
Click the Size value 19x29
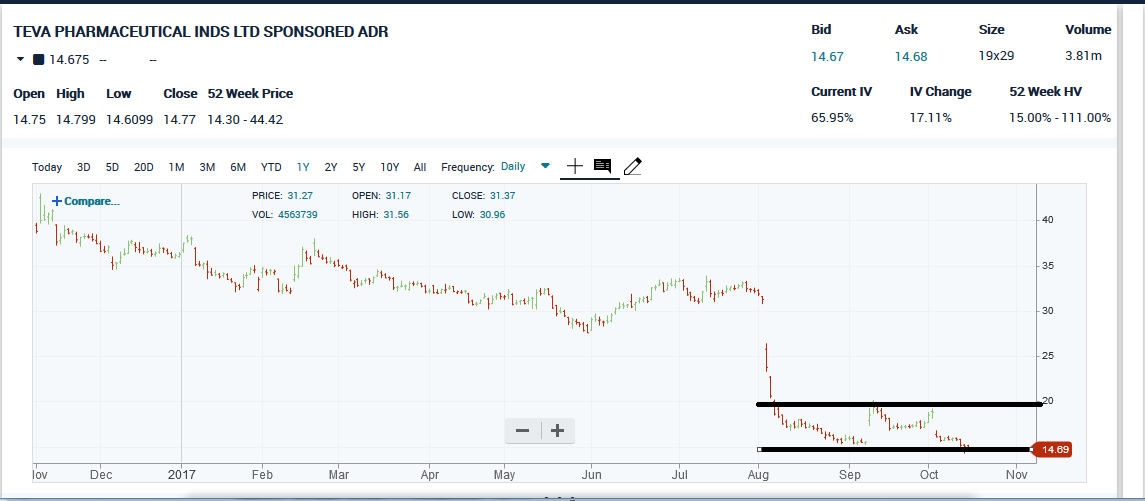(x=997, y=56)
